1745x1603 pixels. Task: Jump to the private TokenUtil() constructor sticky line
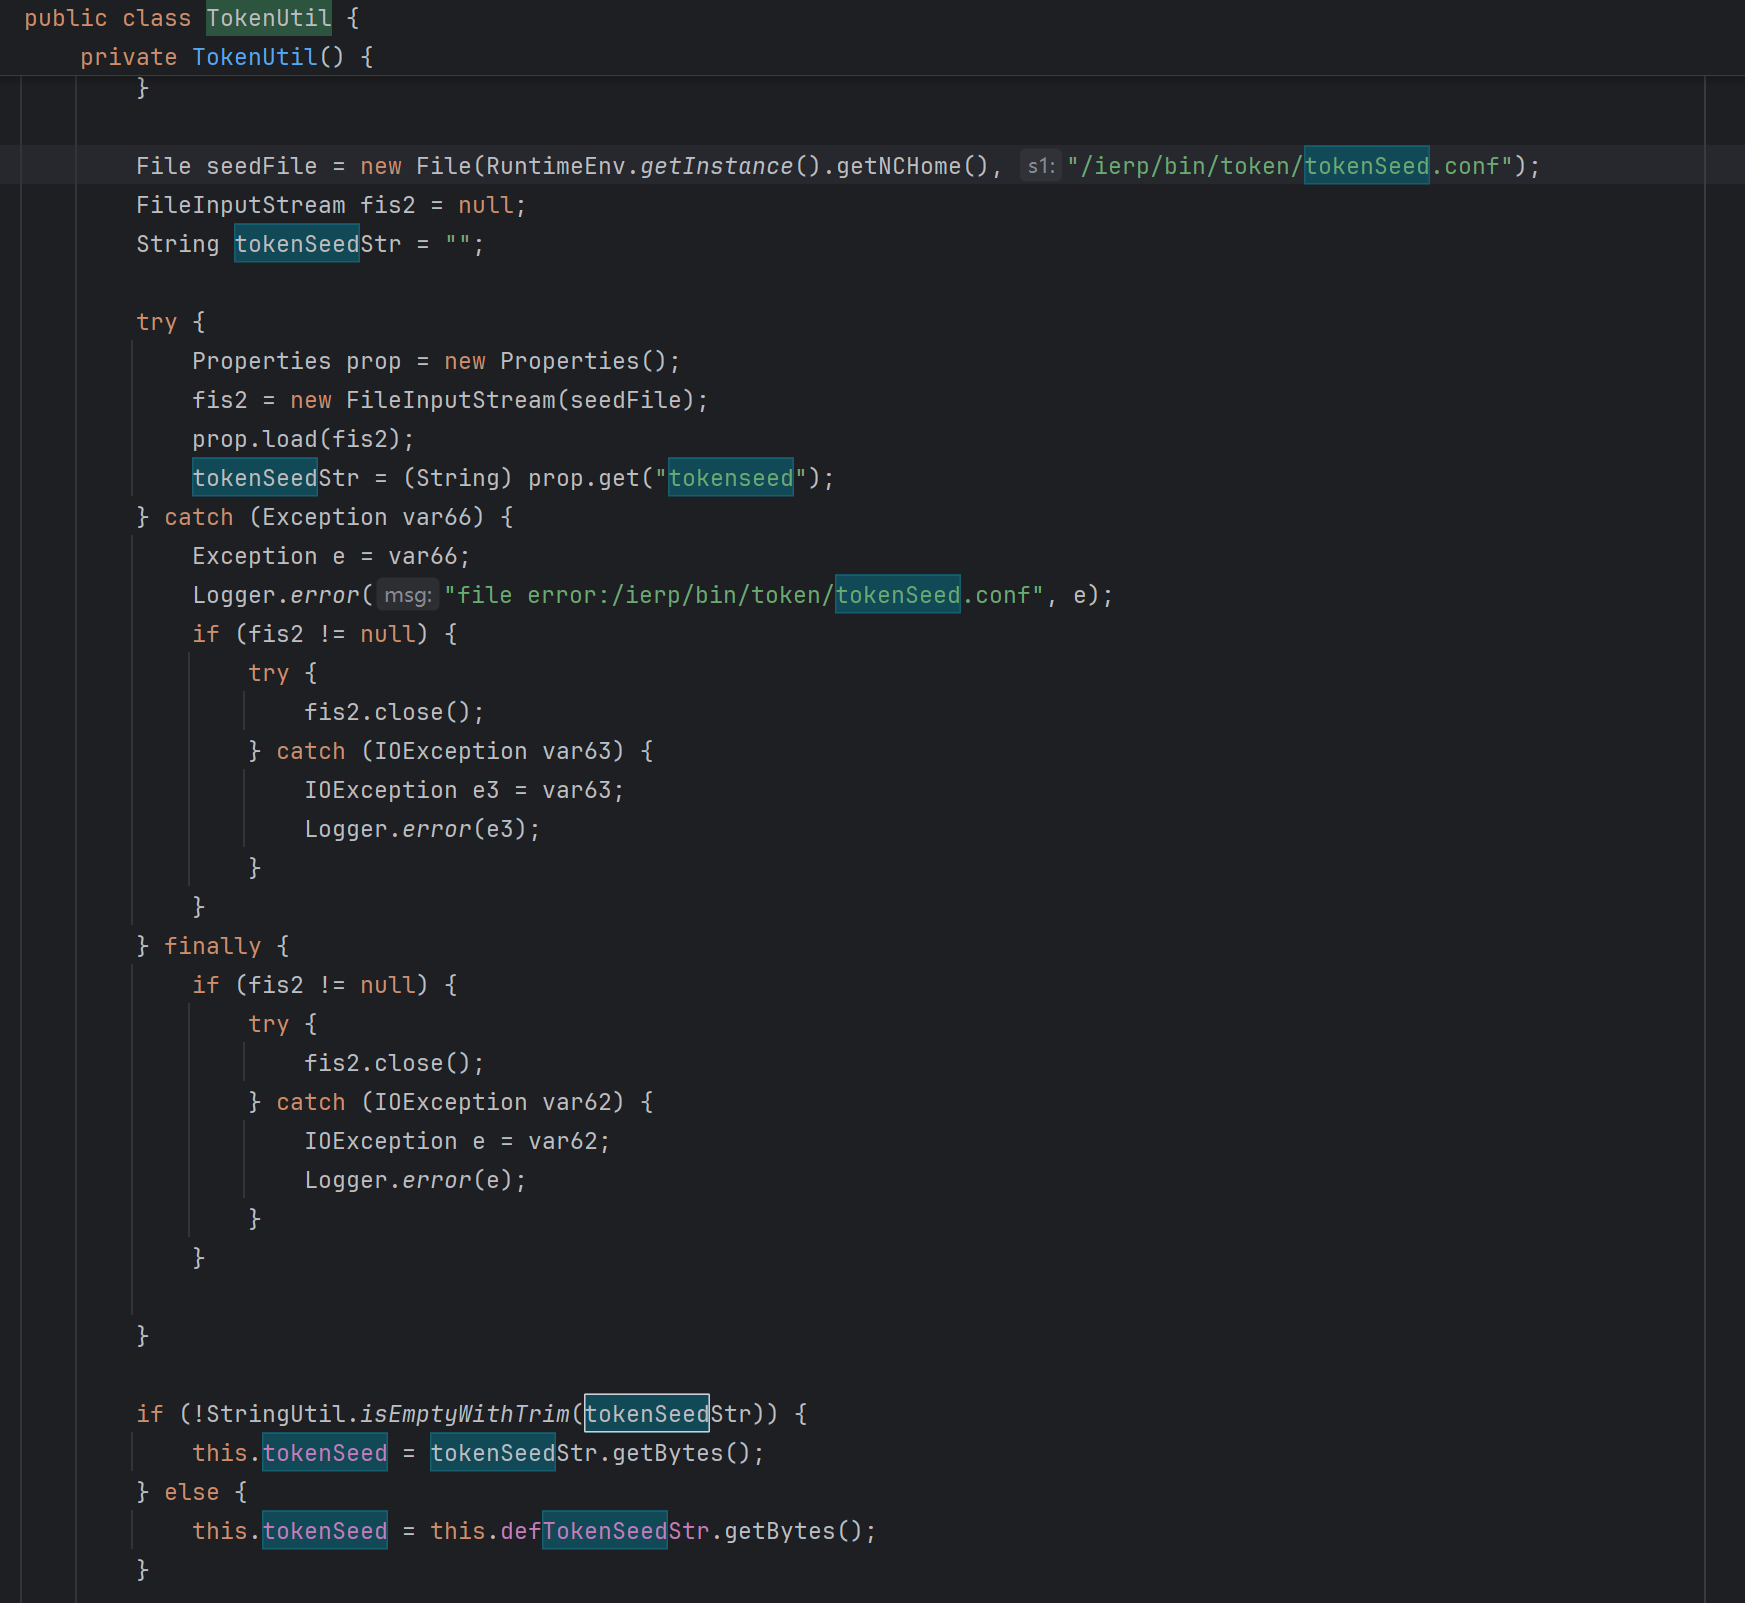254,57
